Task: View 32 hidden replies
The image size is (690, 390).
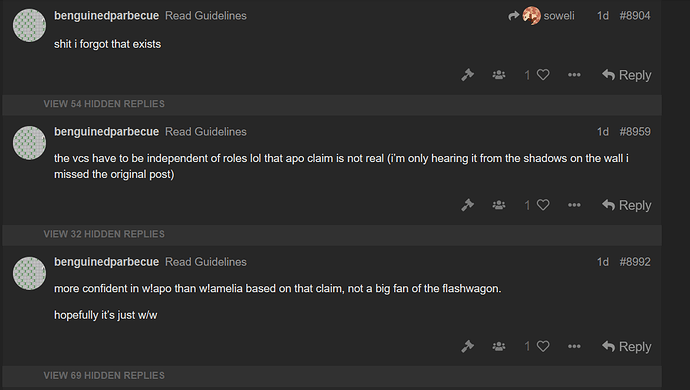Action: 104,234
